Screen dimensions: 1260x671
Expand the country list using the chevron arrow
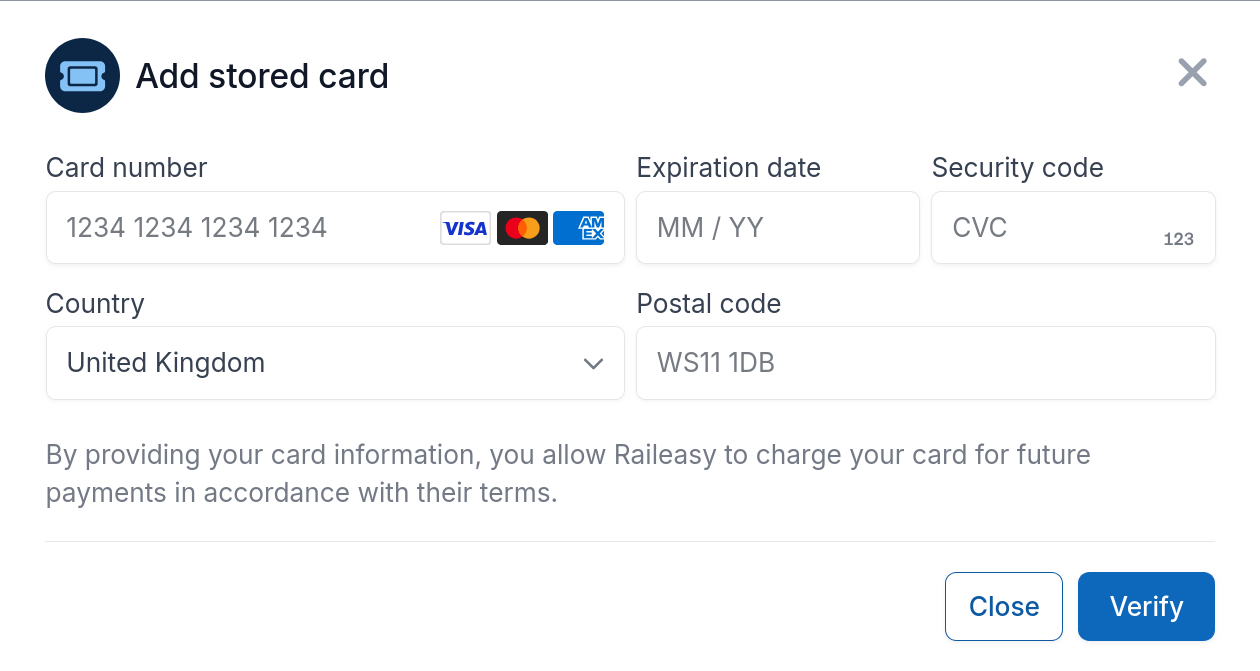point(593,363)
